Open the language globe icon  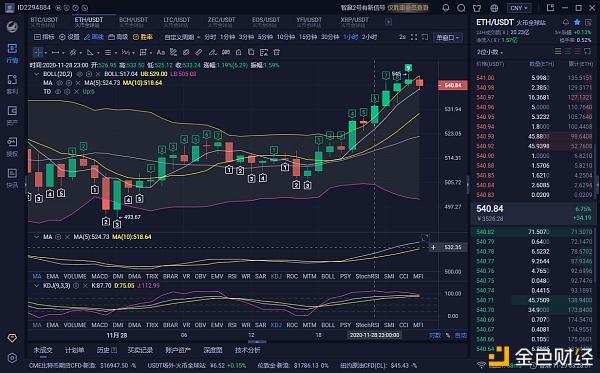[x=494, y=8]
